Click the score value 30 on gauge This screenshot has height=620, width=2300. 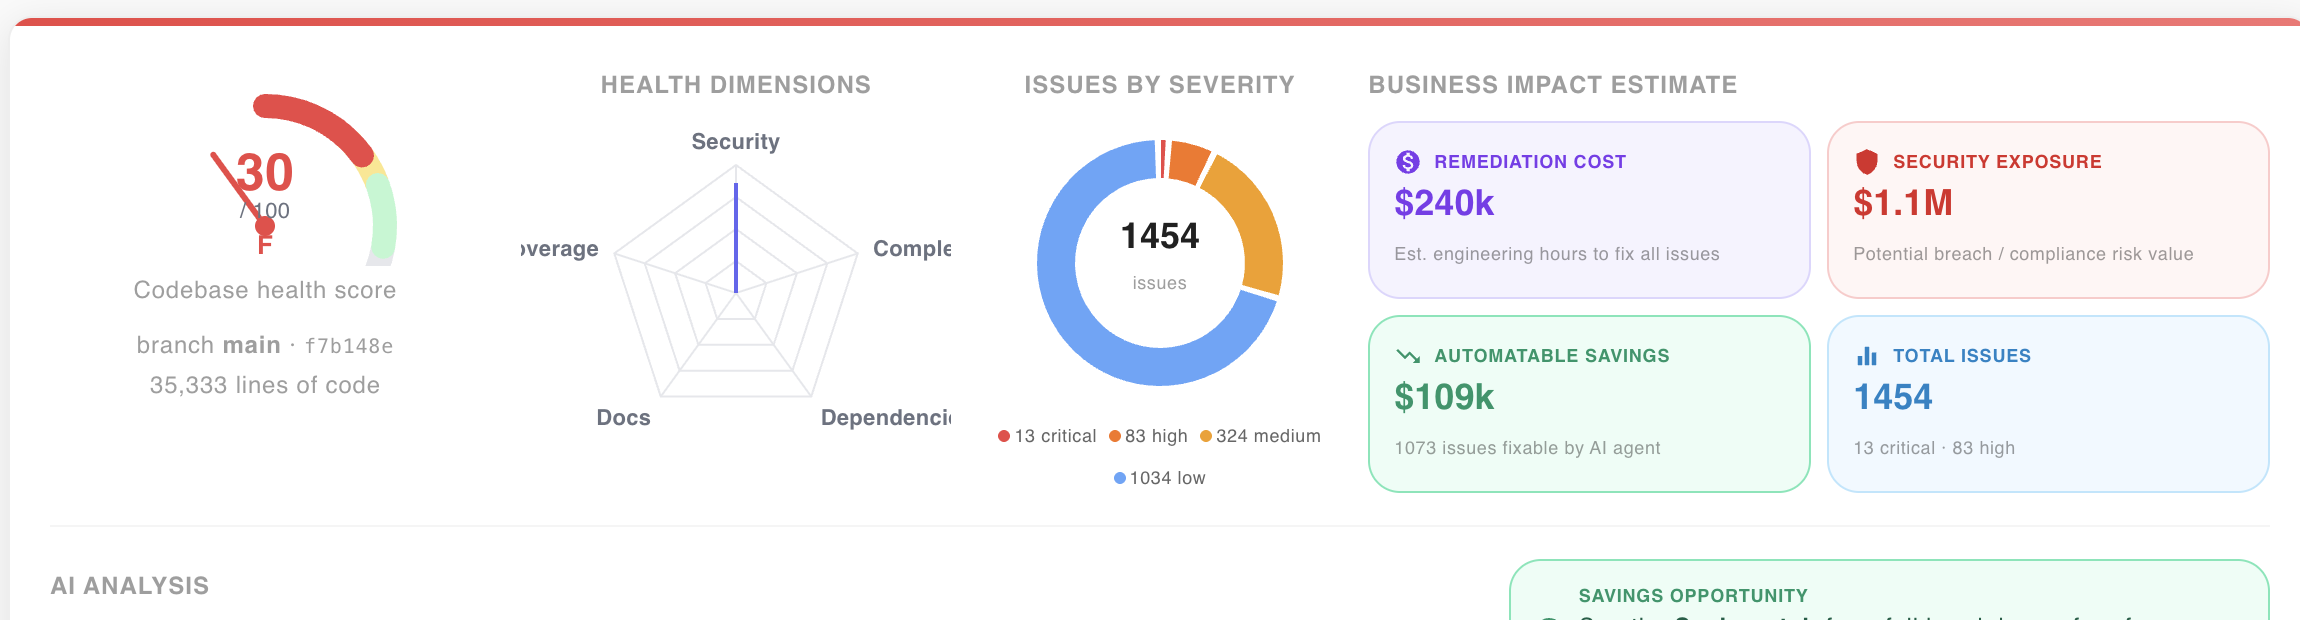point(265,173)
